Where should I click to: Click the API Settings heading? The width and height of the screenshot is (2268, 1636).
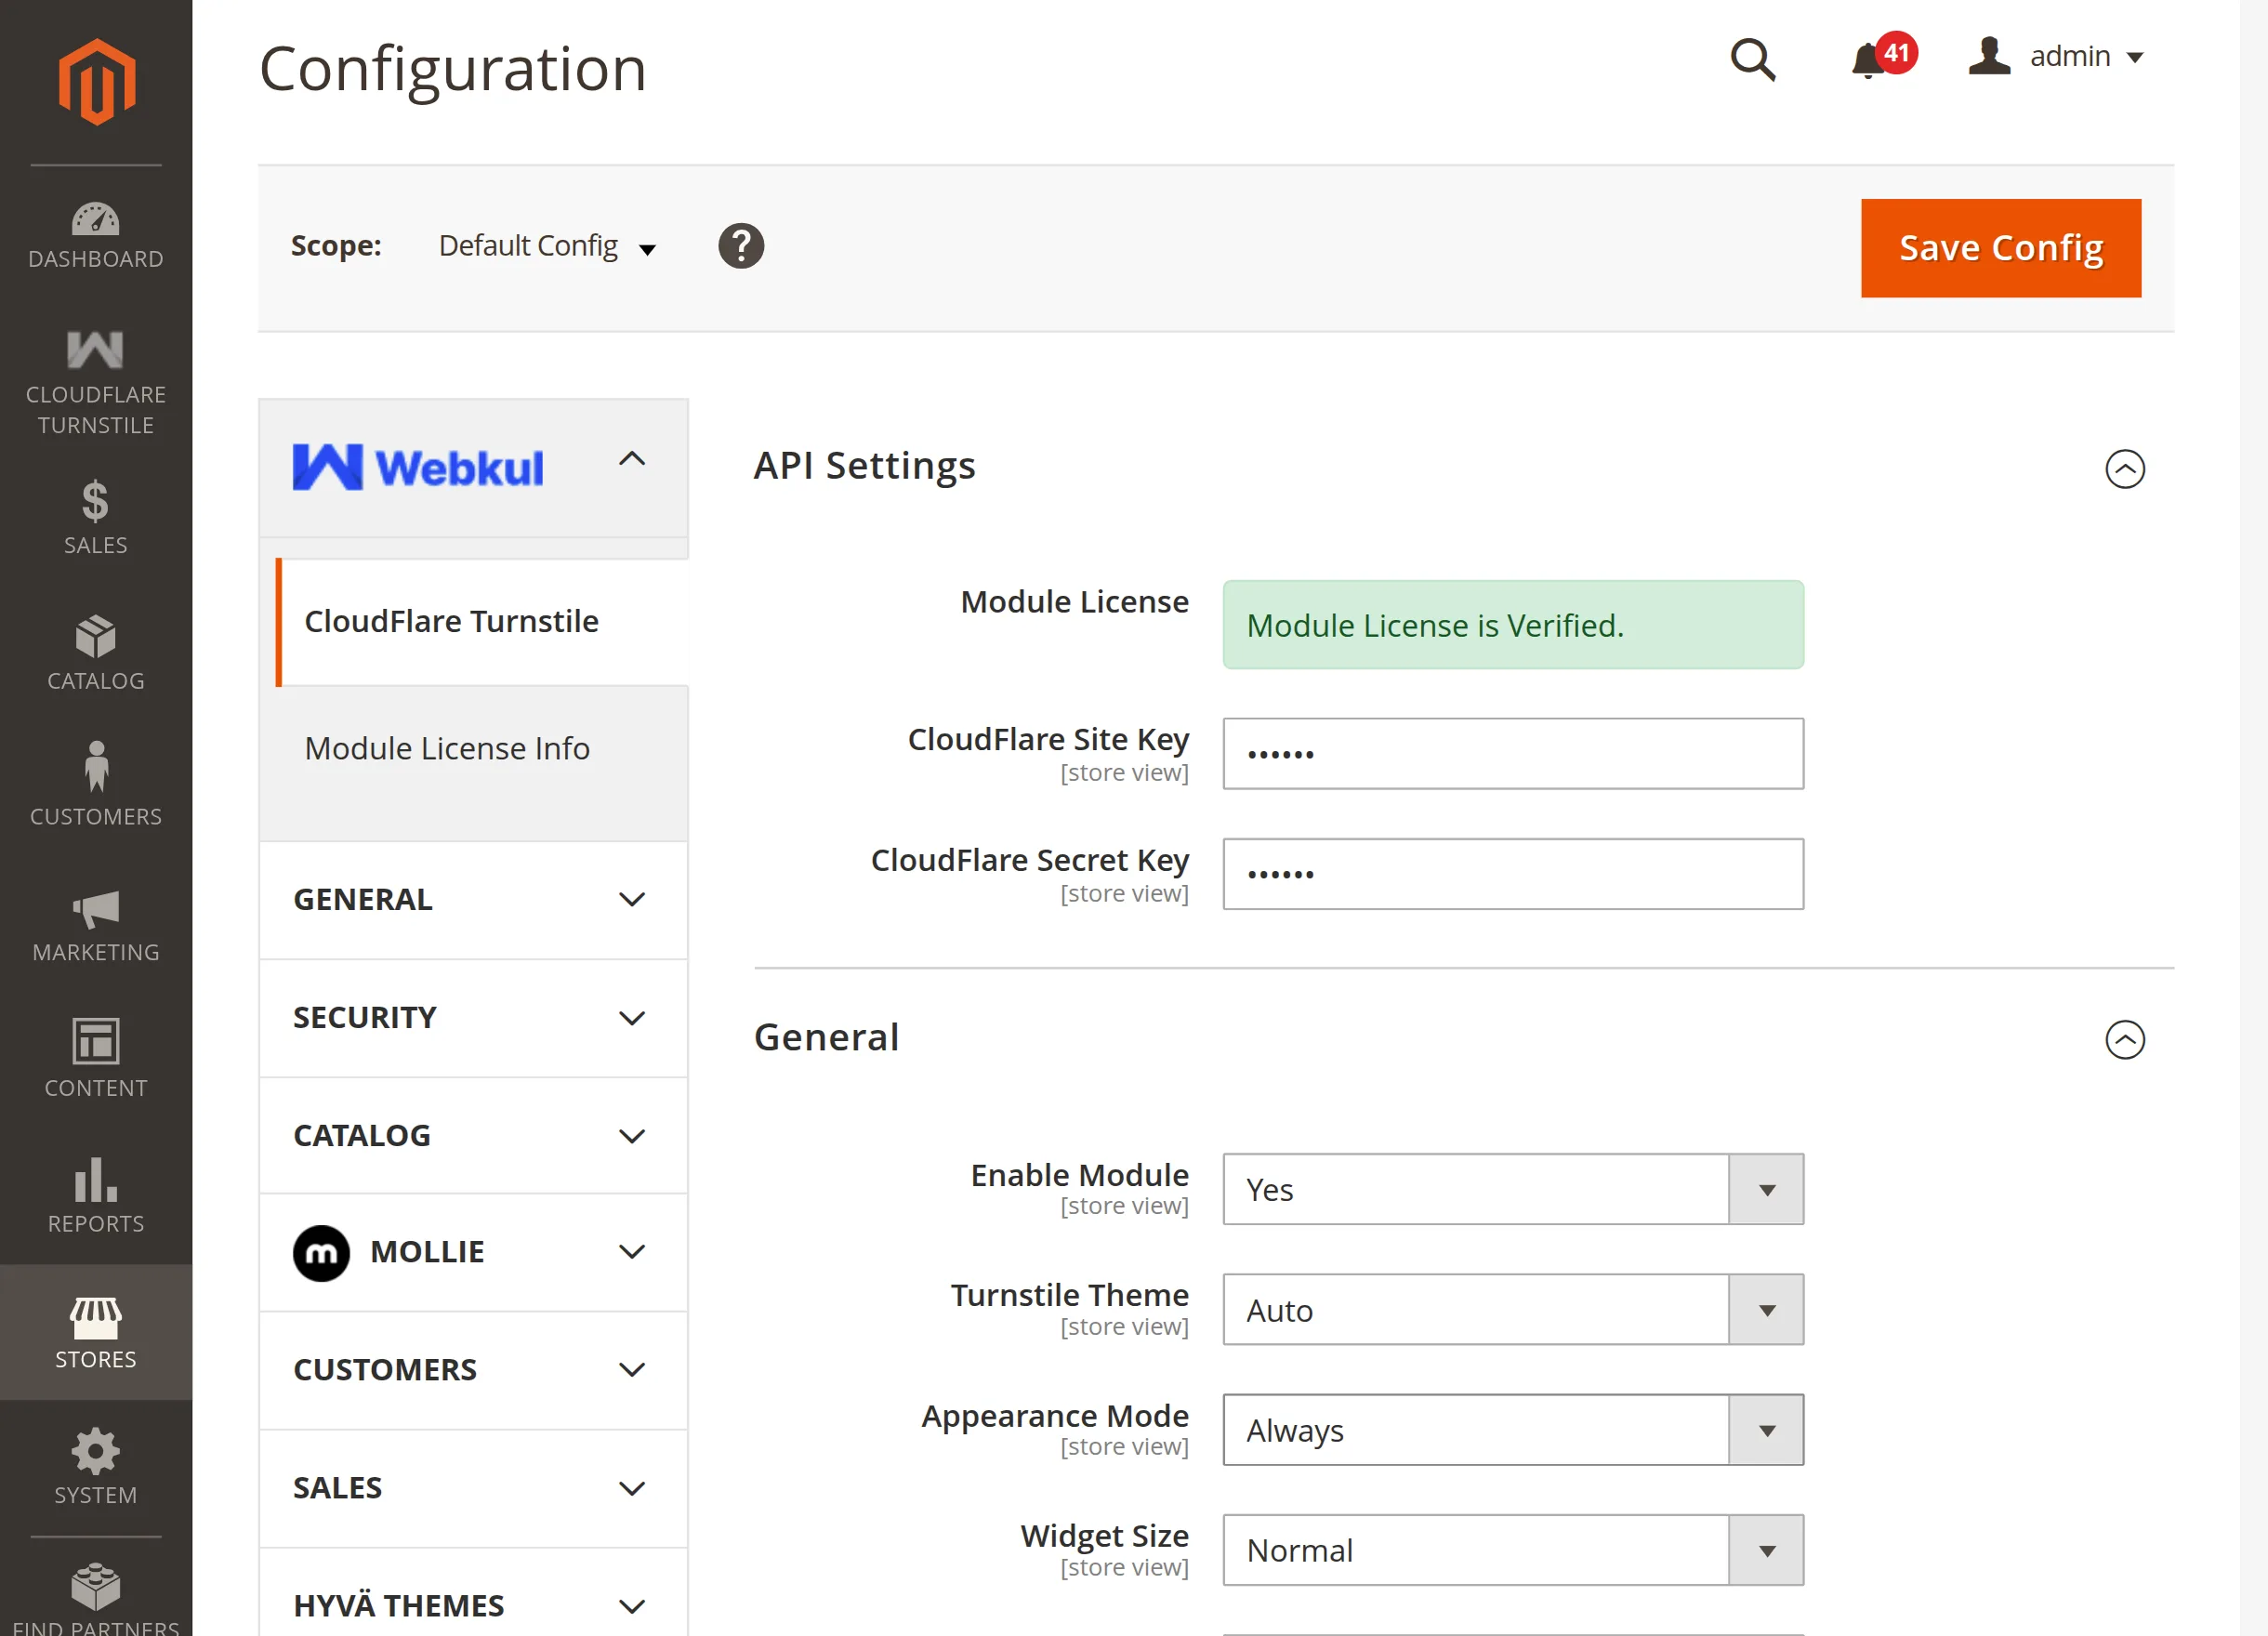(864, 466)
